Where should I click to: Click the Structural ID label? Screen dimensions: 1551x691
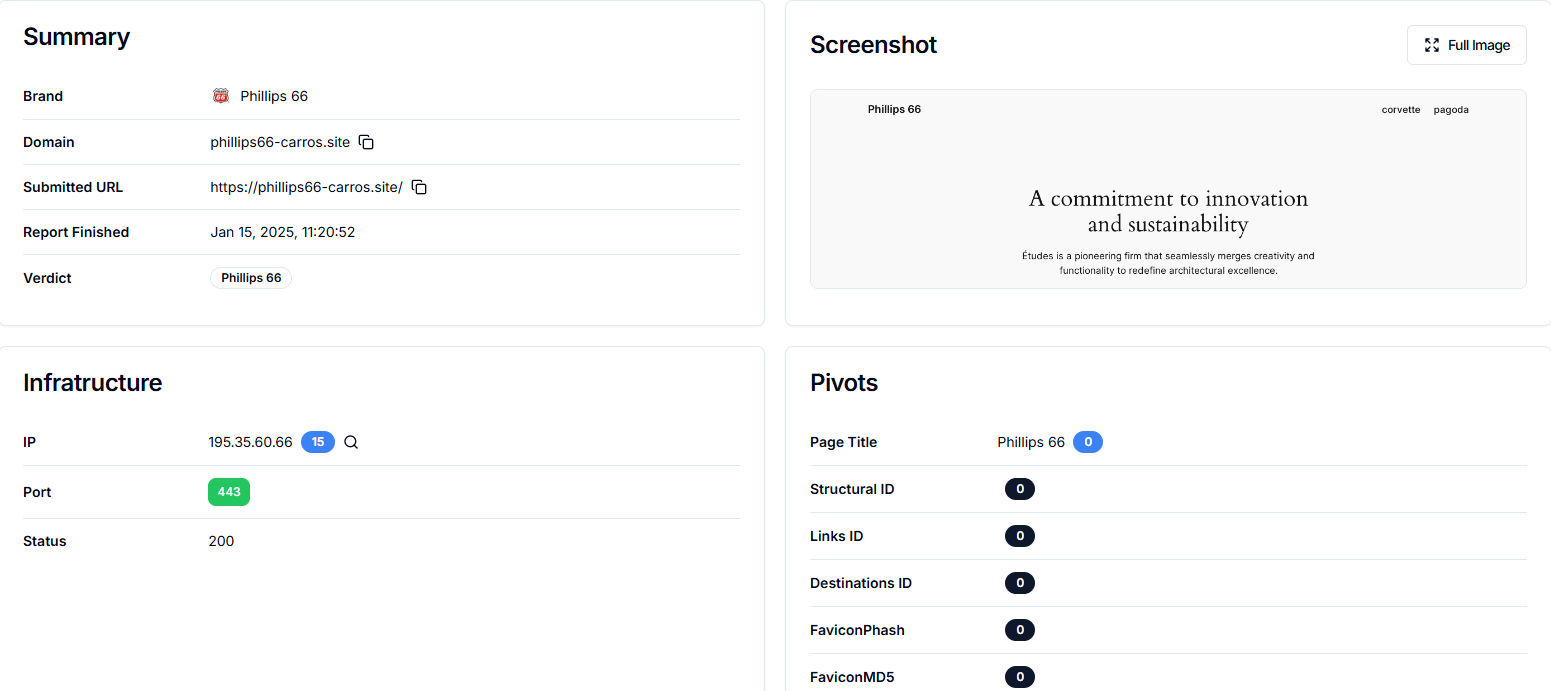[x=852, y=489]
